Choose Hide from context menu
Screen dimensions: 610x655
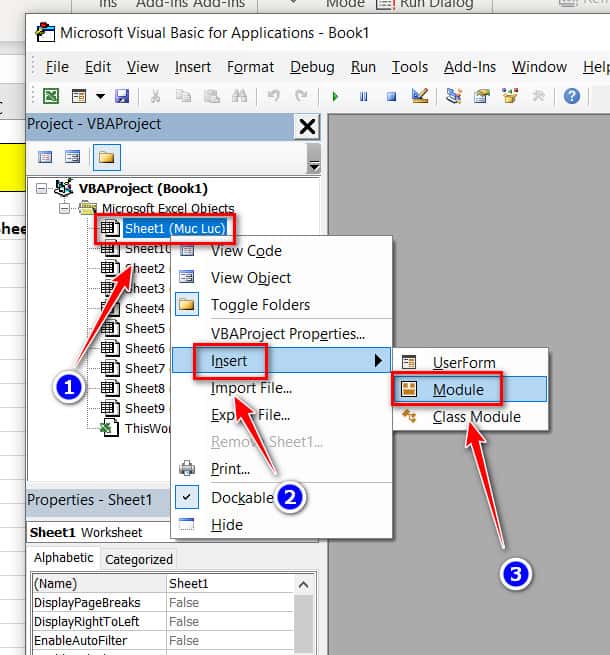click(281, 525)
